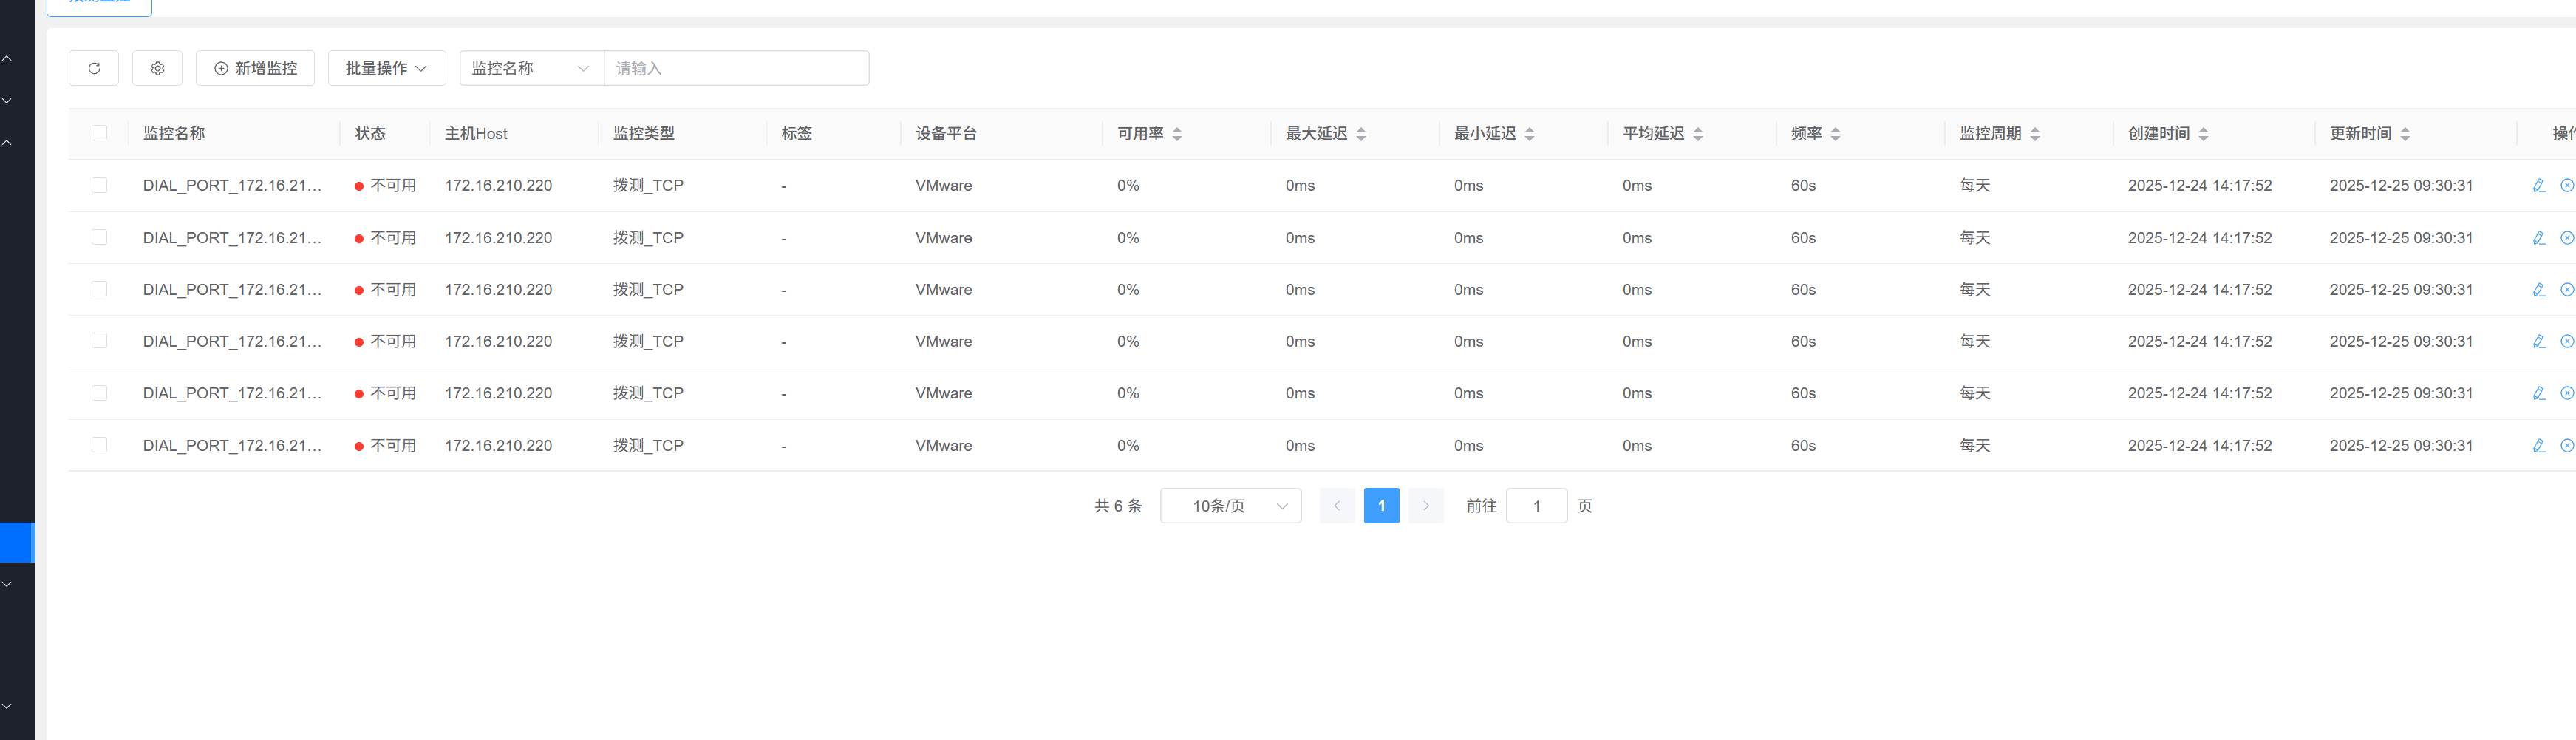Click the 监控类型 column header
Screen dimensions: 2576x740
(x=644, y=133)
